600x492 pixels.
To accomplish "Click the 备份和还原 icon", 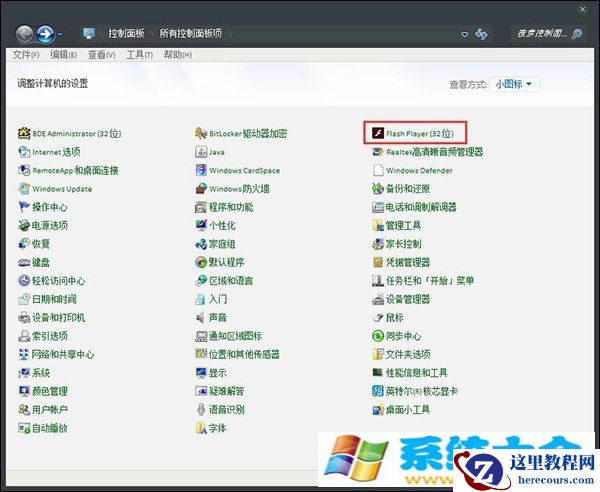I will point(378,188).
